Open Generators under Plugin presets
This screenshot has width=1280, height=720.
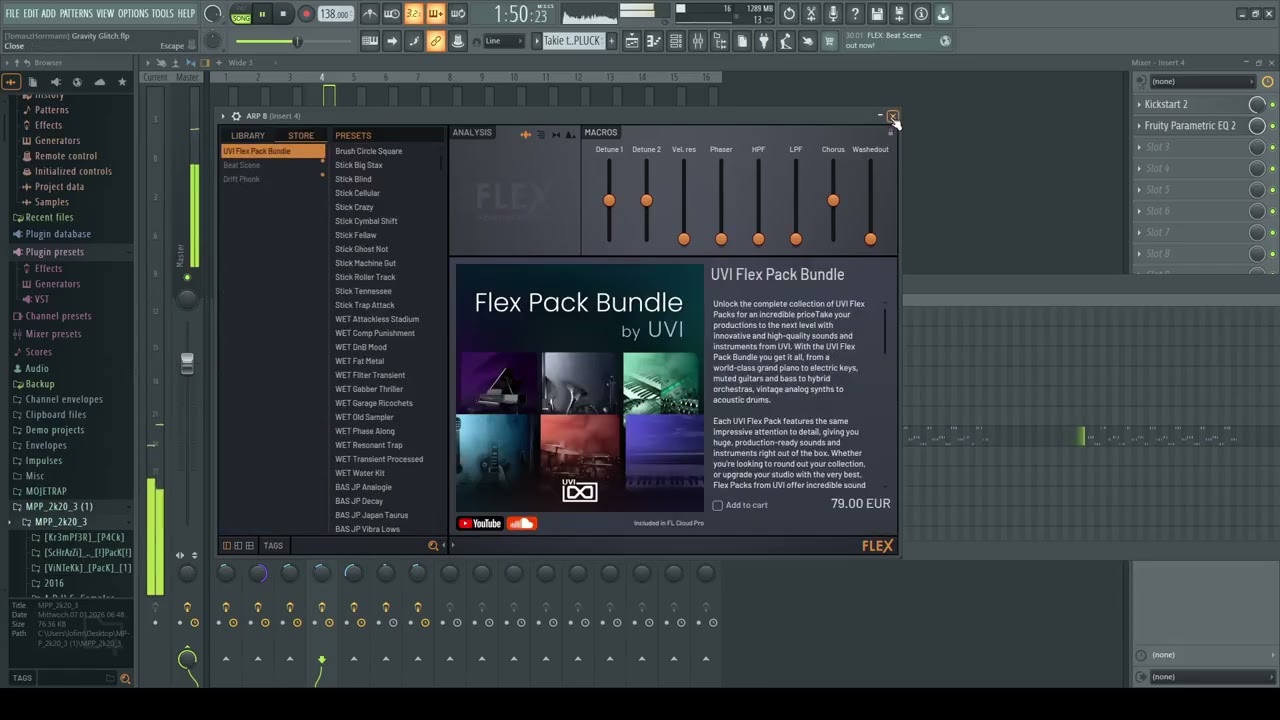point(57,284)
